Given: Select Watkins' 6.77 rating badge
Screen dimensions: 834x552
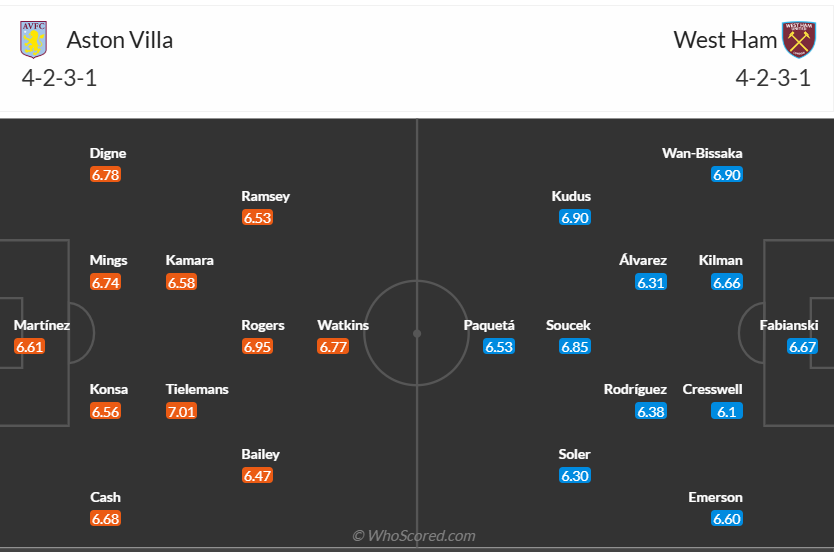Looking at the screenshot, I should [x=333, y=347].
